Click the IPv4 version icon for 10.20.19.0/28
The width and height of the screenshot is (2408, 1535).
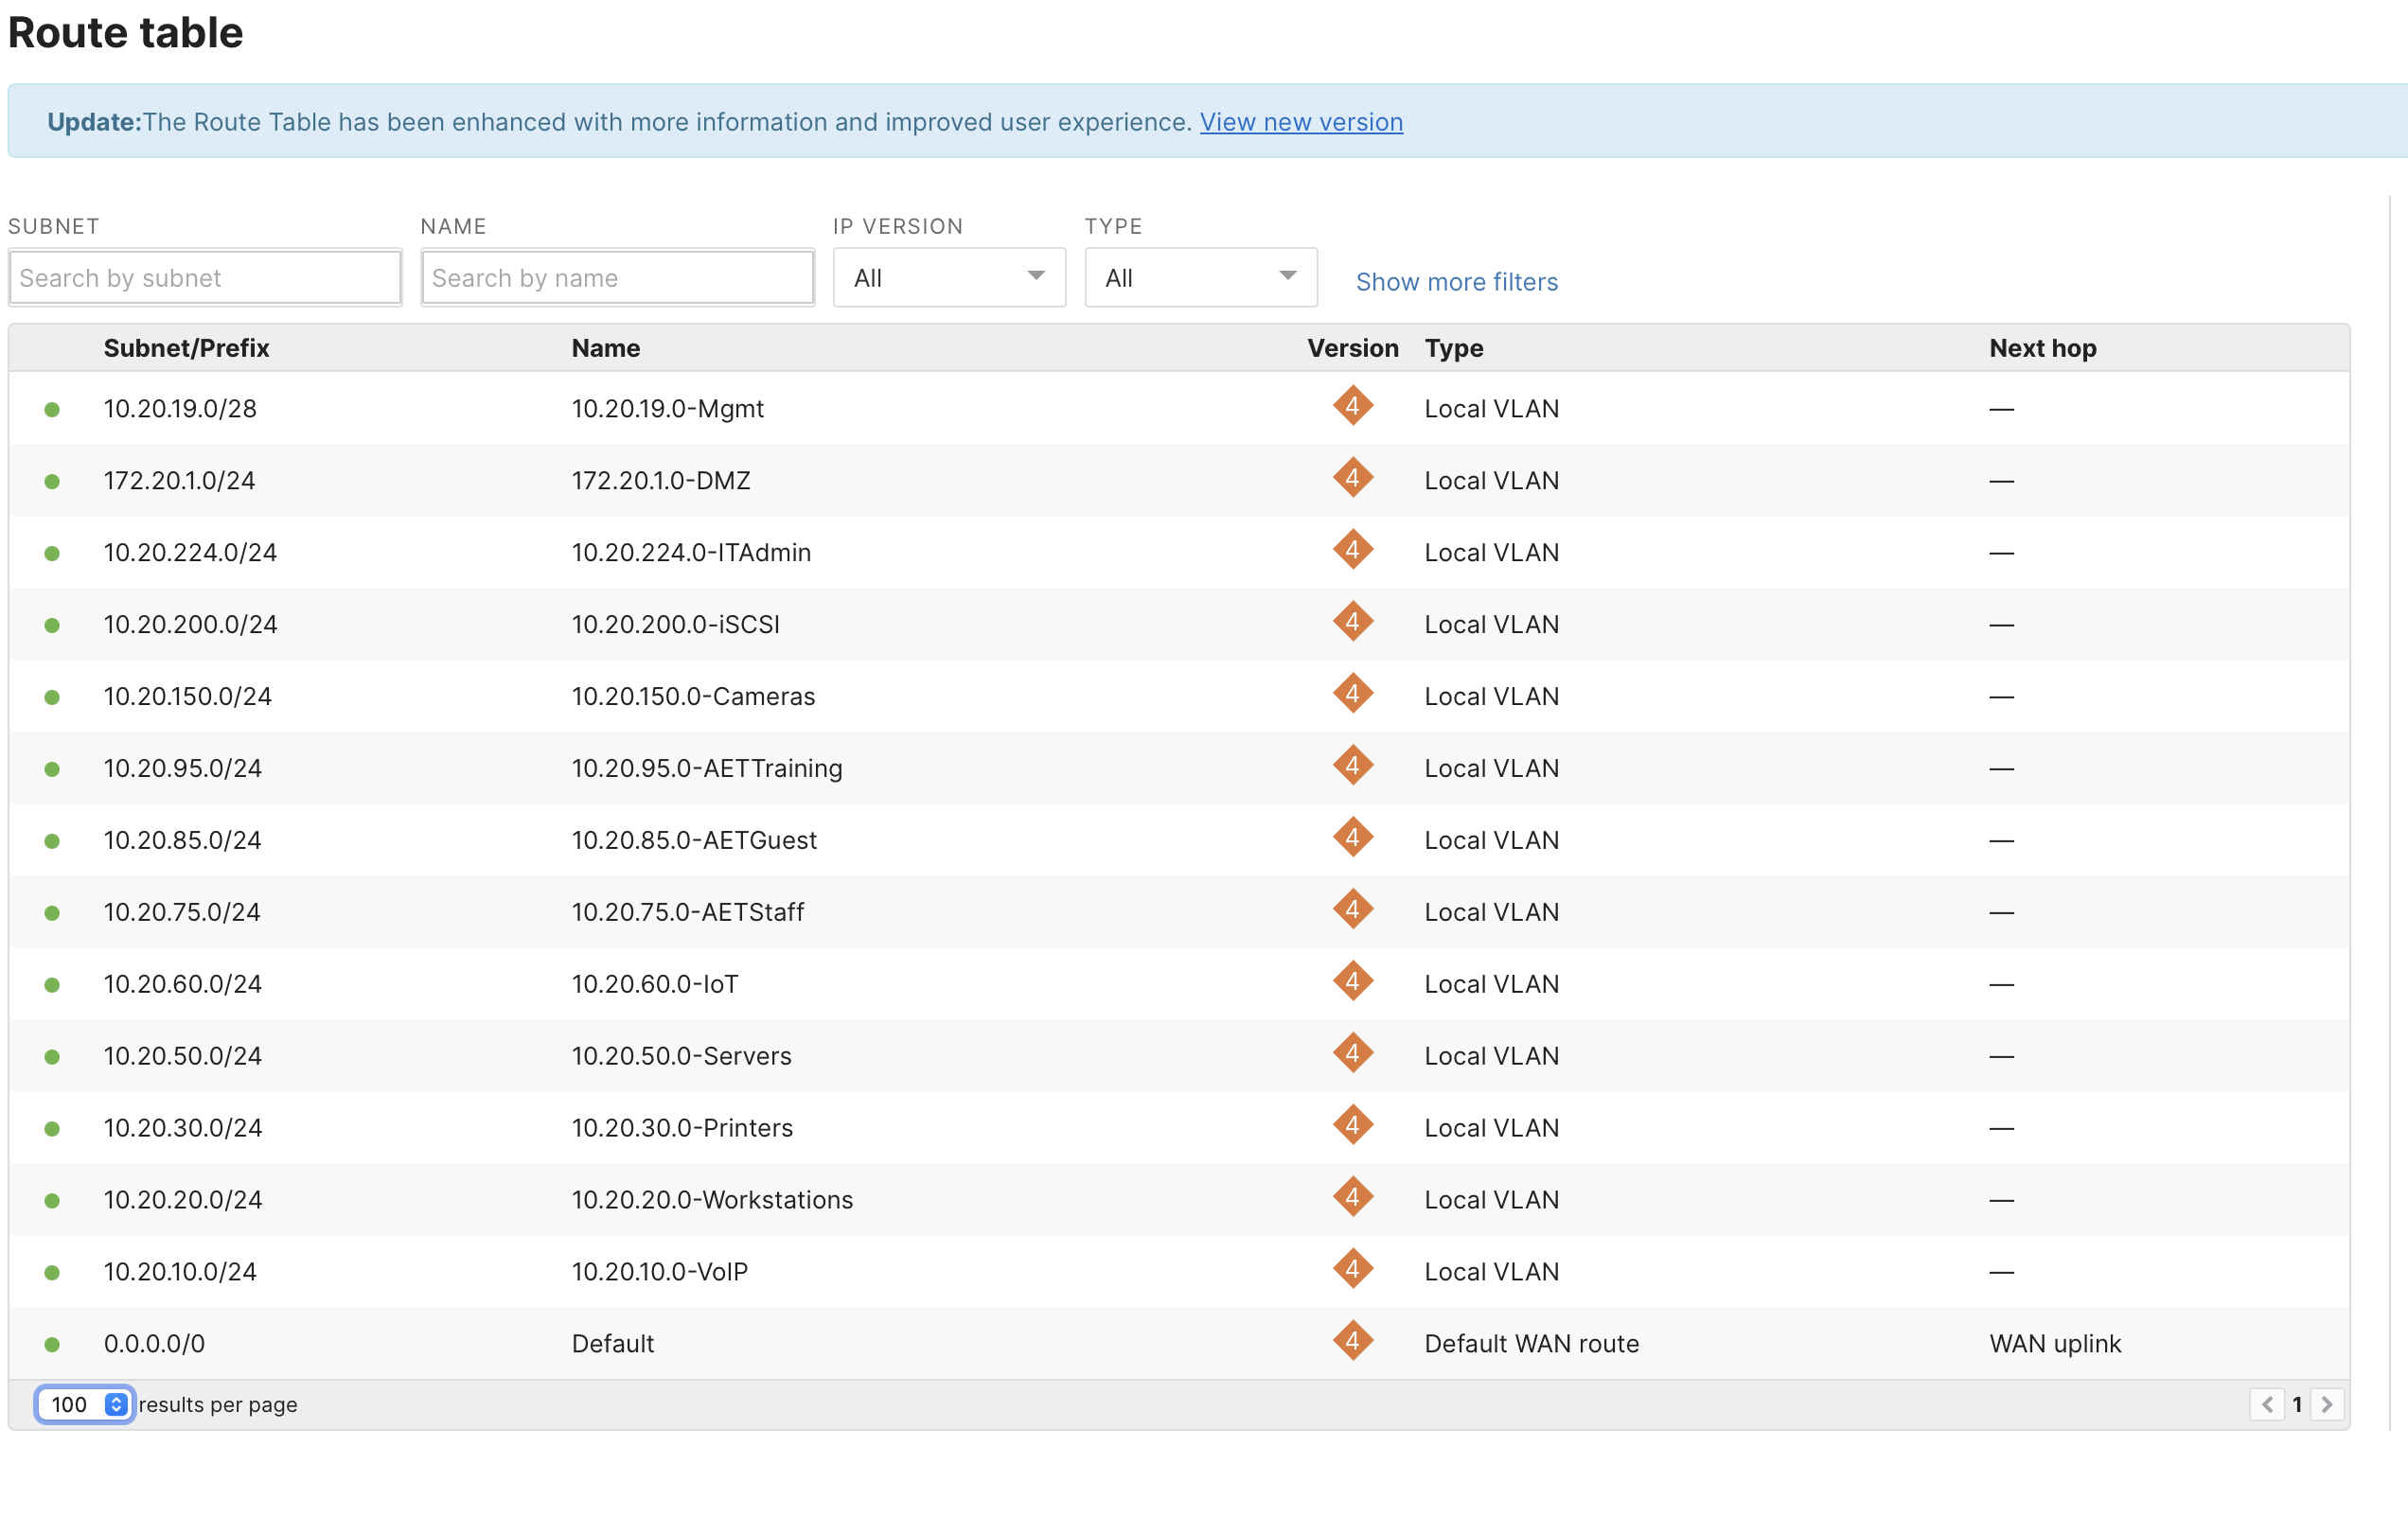pos(1353,406)
